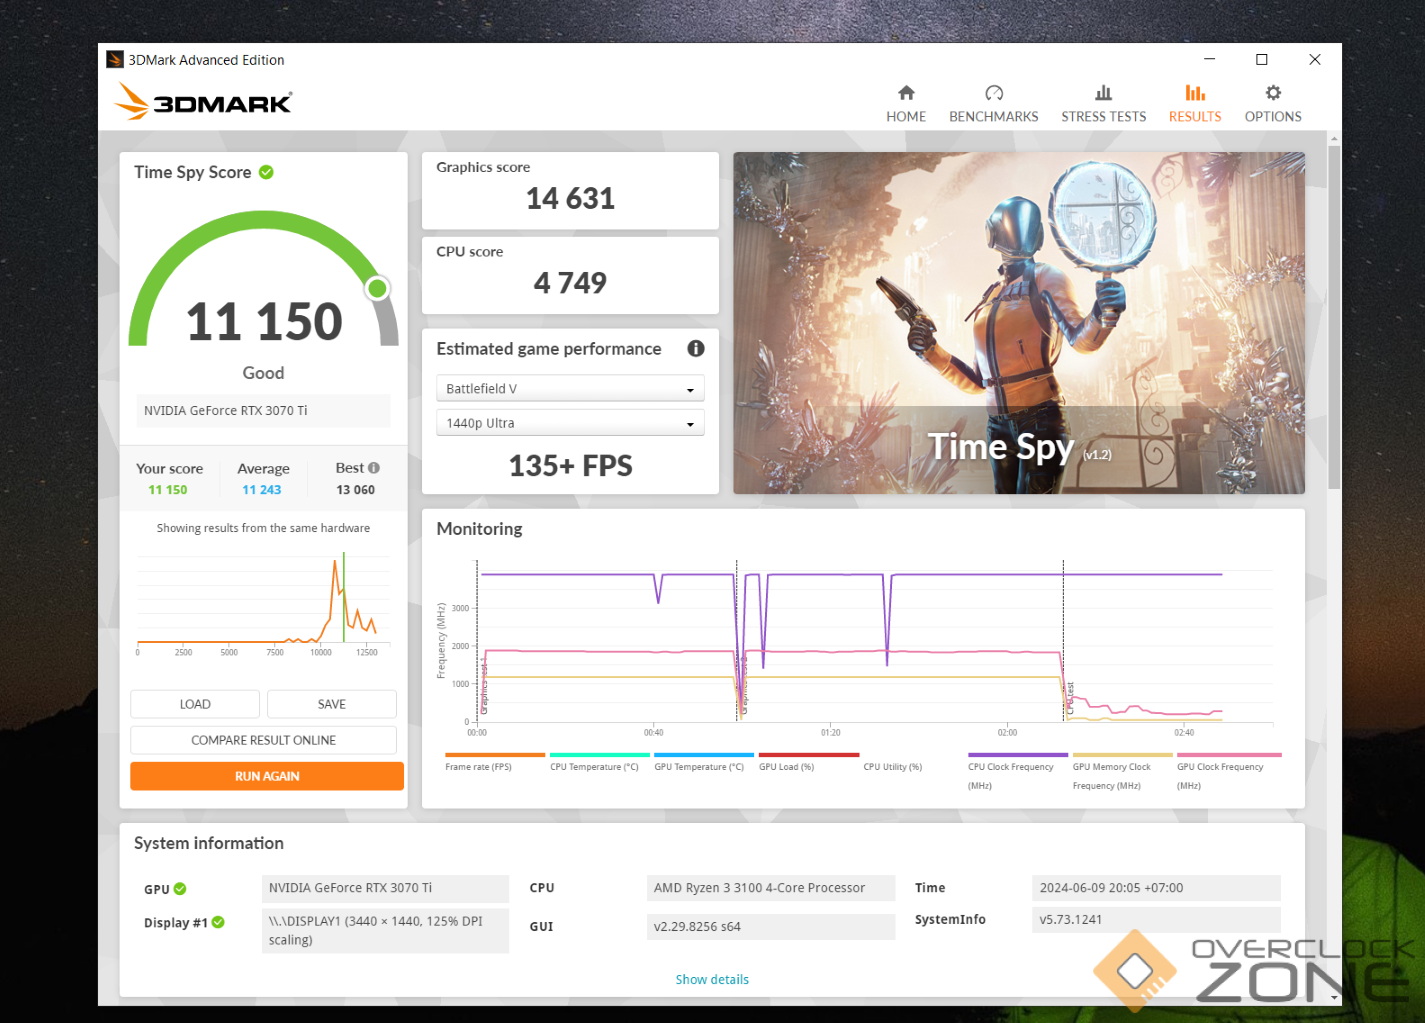This screenshot has height=1023, width=1425.
Task: Open the Home tab icon
Action: click(905, 93)
